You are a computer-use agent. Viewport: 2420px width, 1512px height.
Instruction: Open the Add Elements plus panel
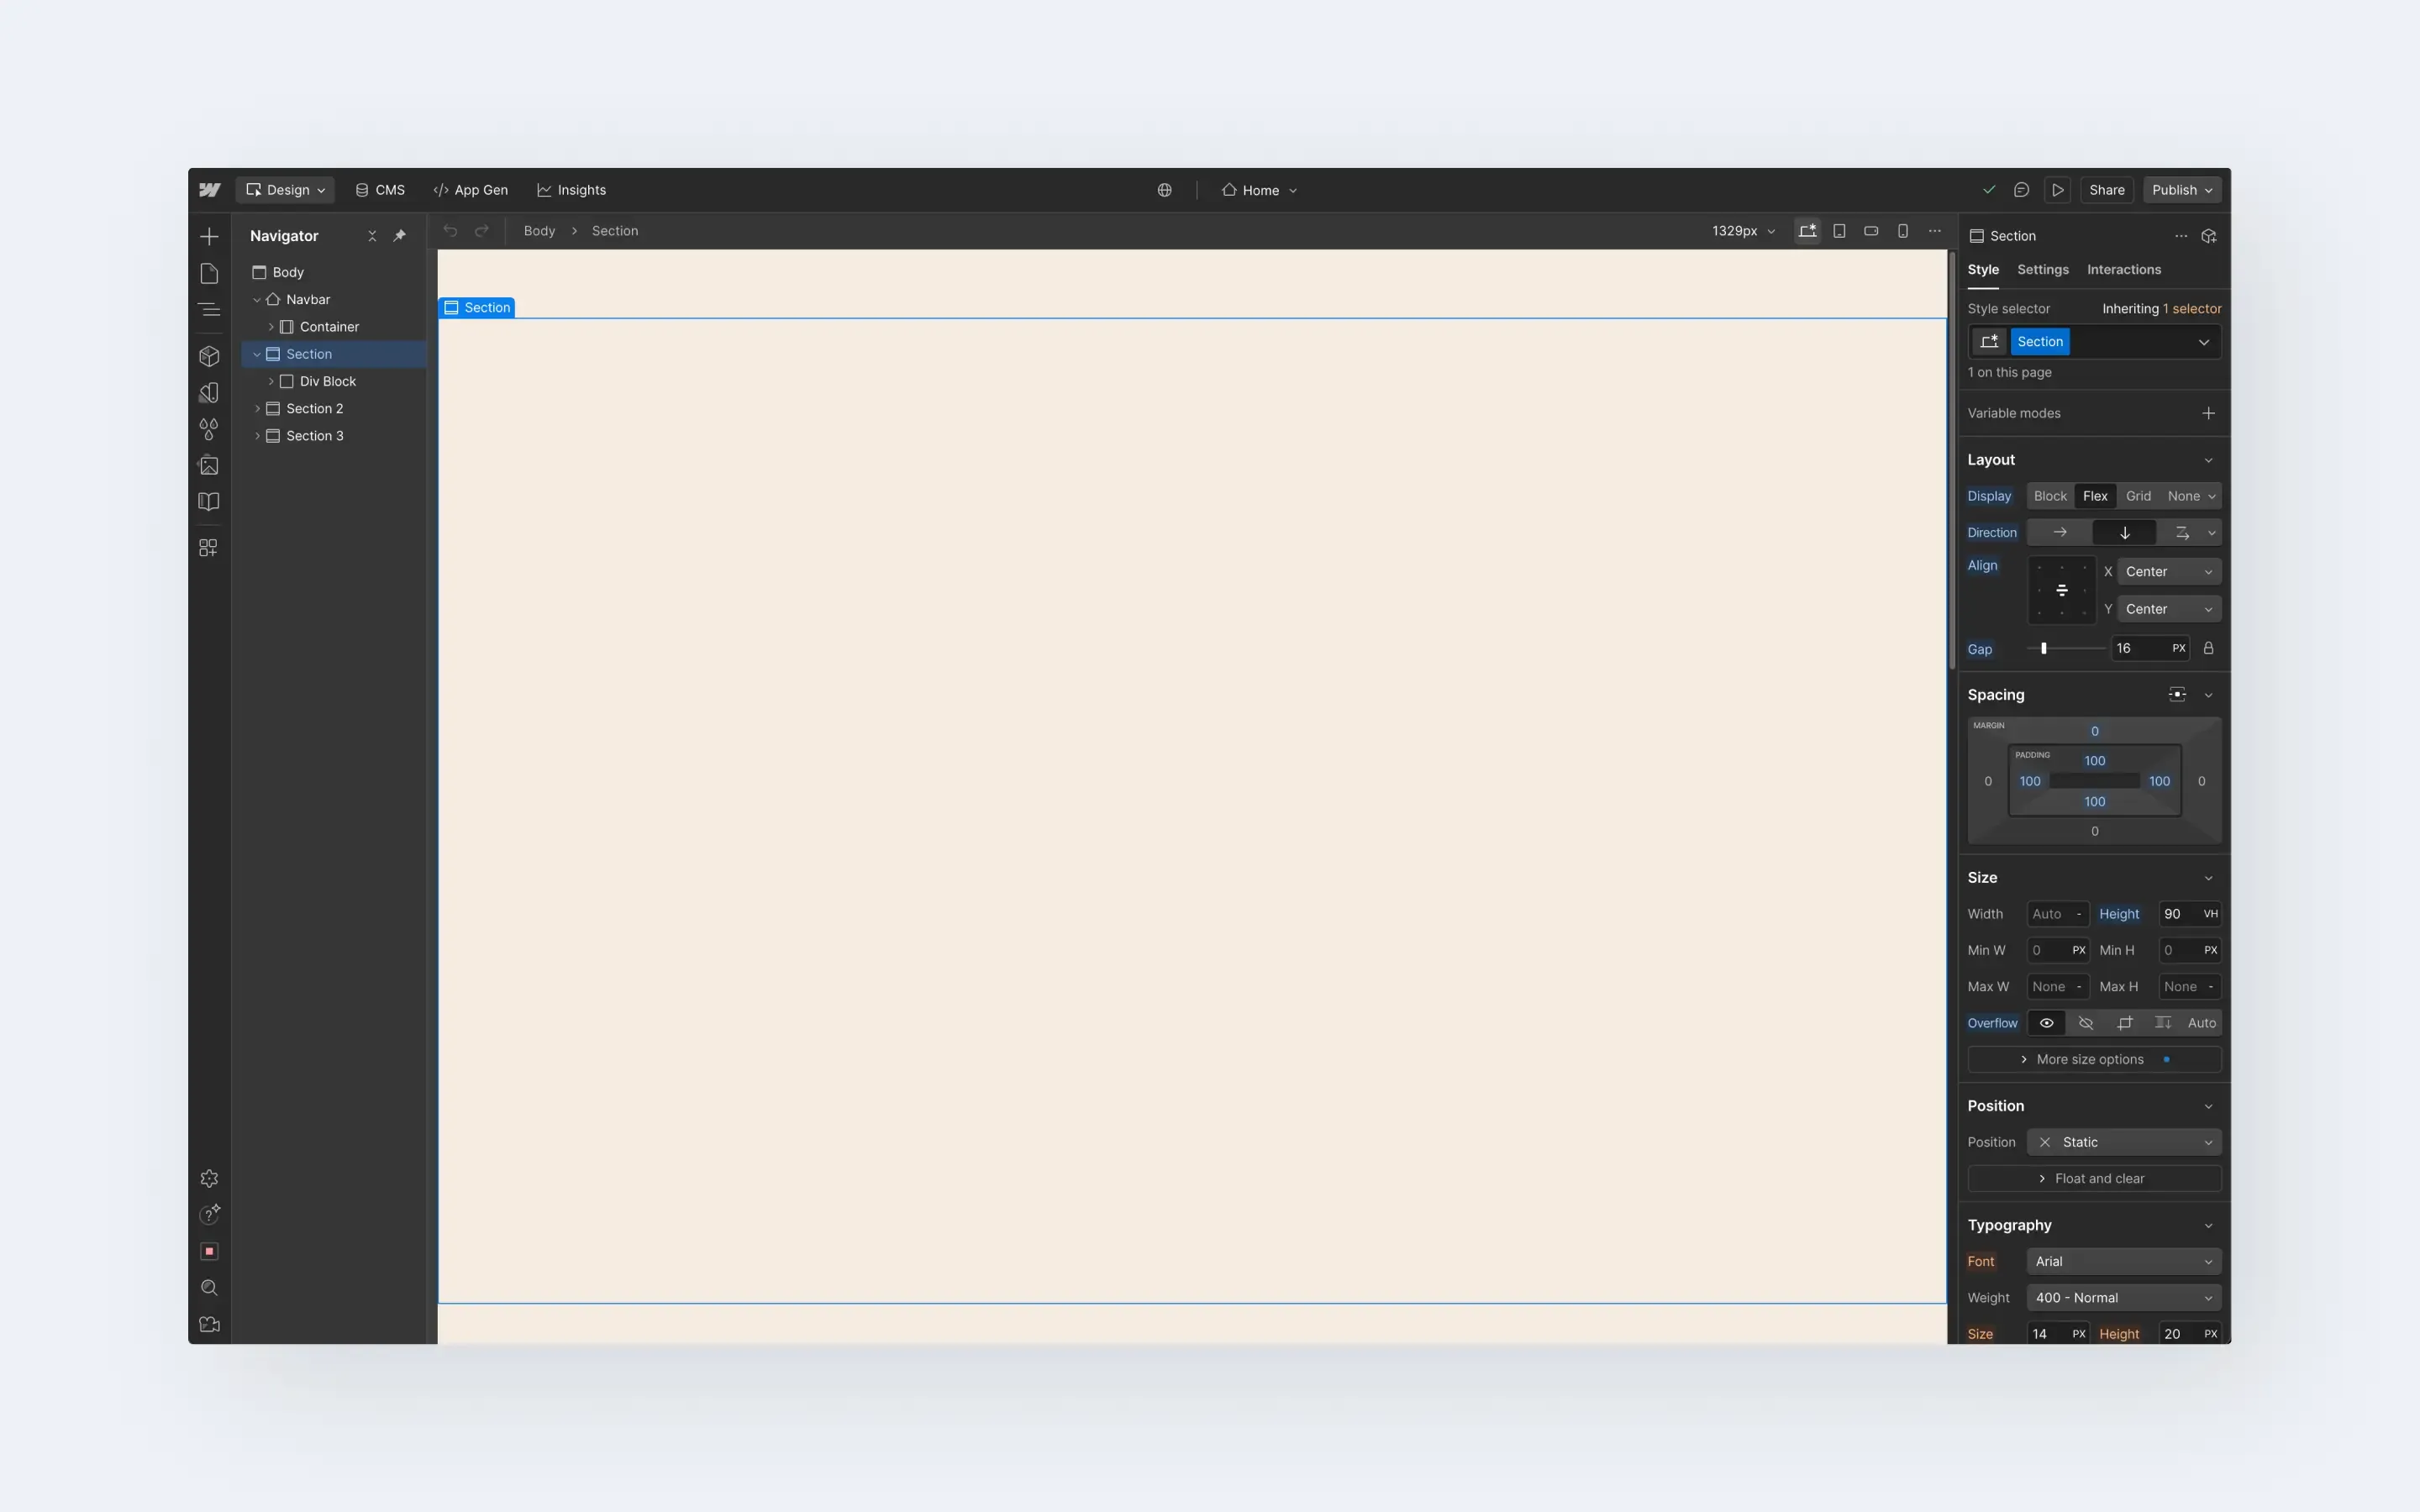coord(209,236)
